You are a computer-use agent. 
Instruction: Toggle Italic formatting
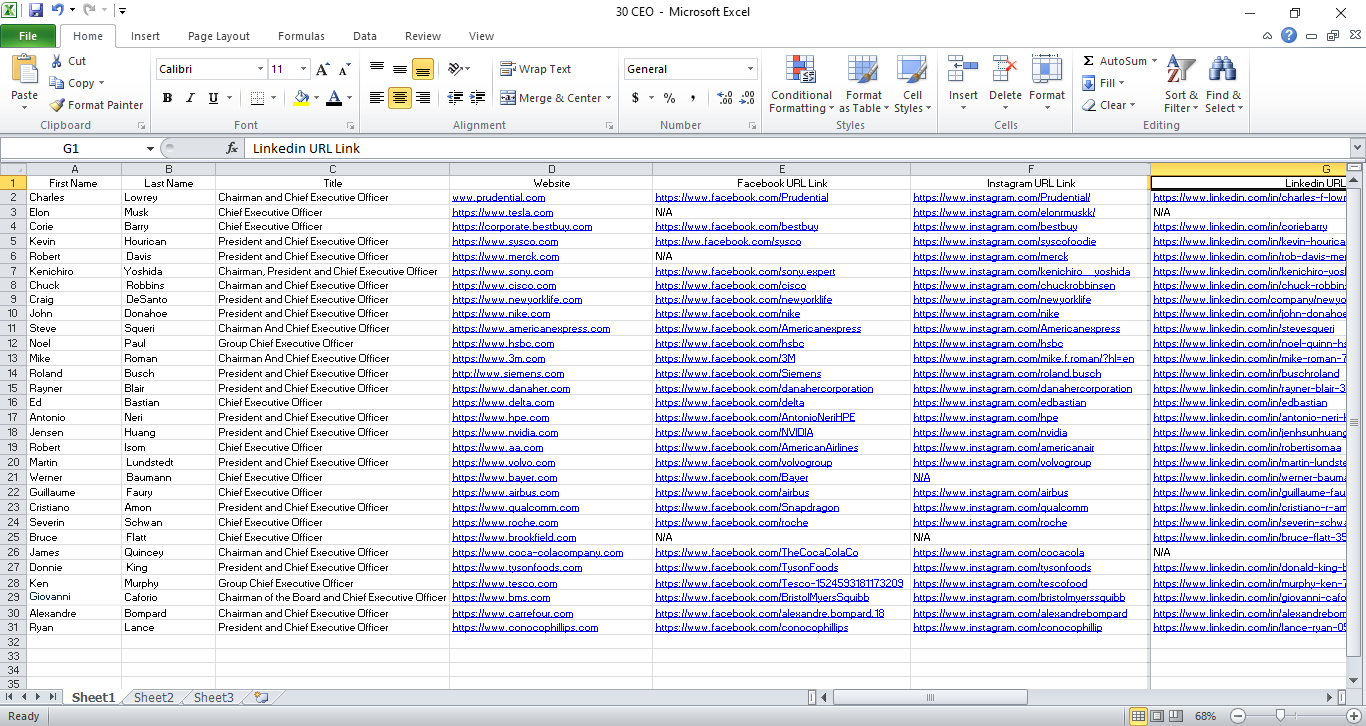coord(190,98)
